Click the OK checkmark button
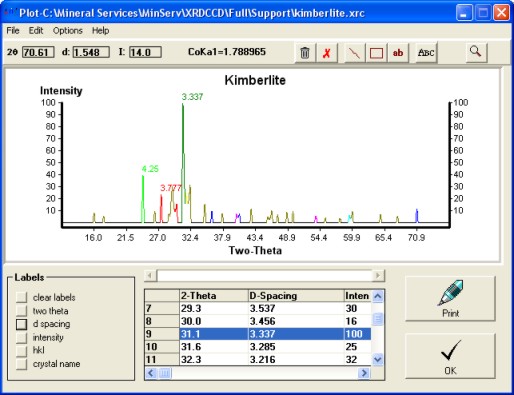 click(x=450, y=356)
